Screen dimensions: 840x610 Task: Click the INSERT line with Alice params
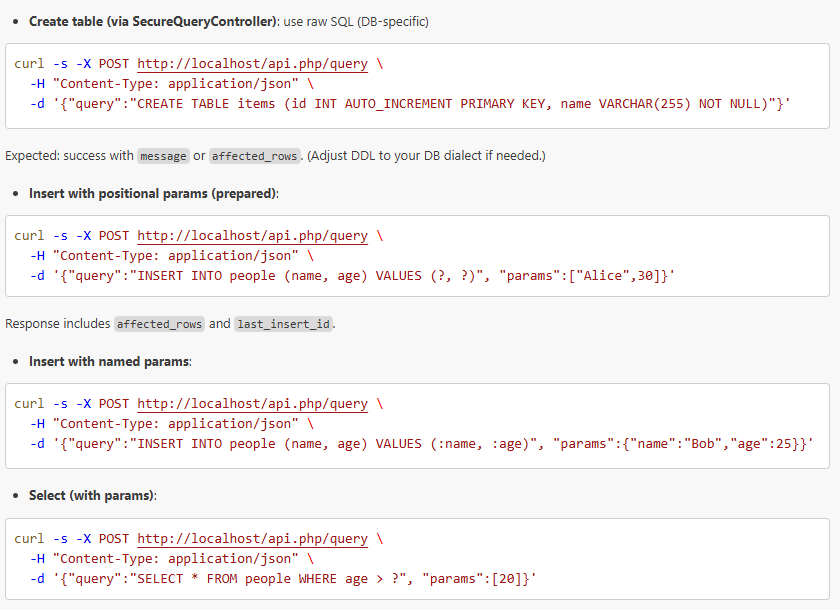coord(352,276)
